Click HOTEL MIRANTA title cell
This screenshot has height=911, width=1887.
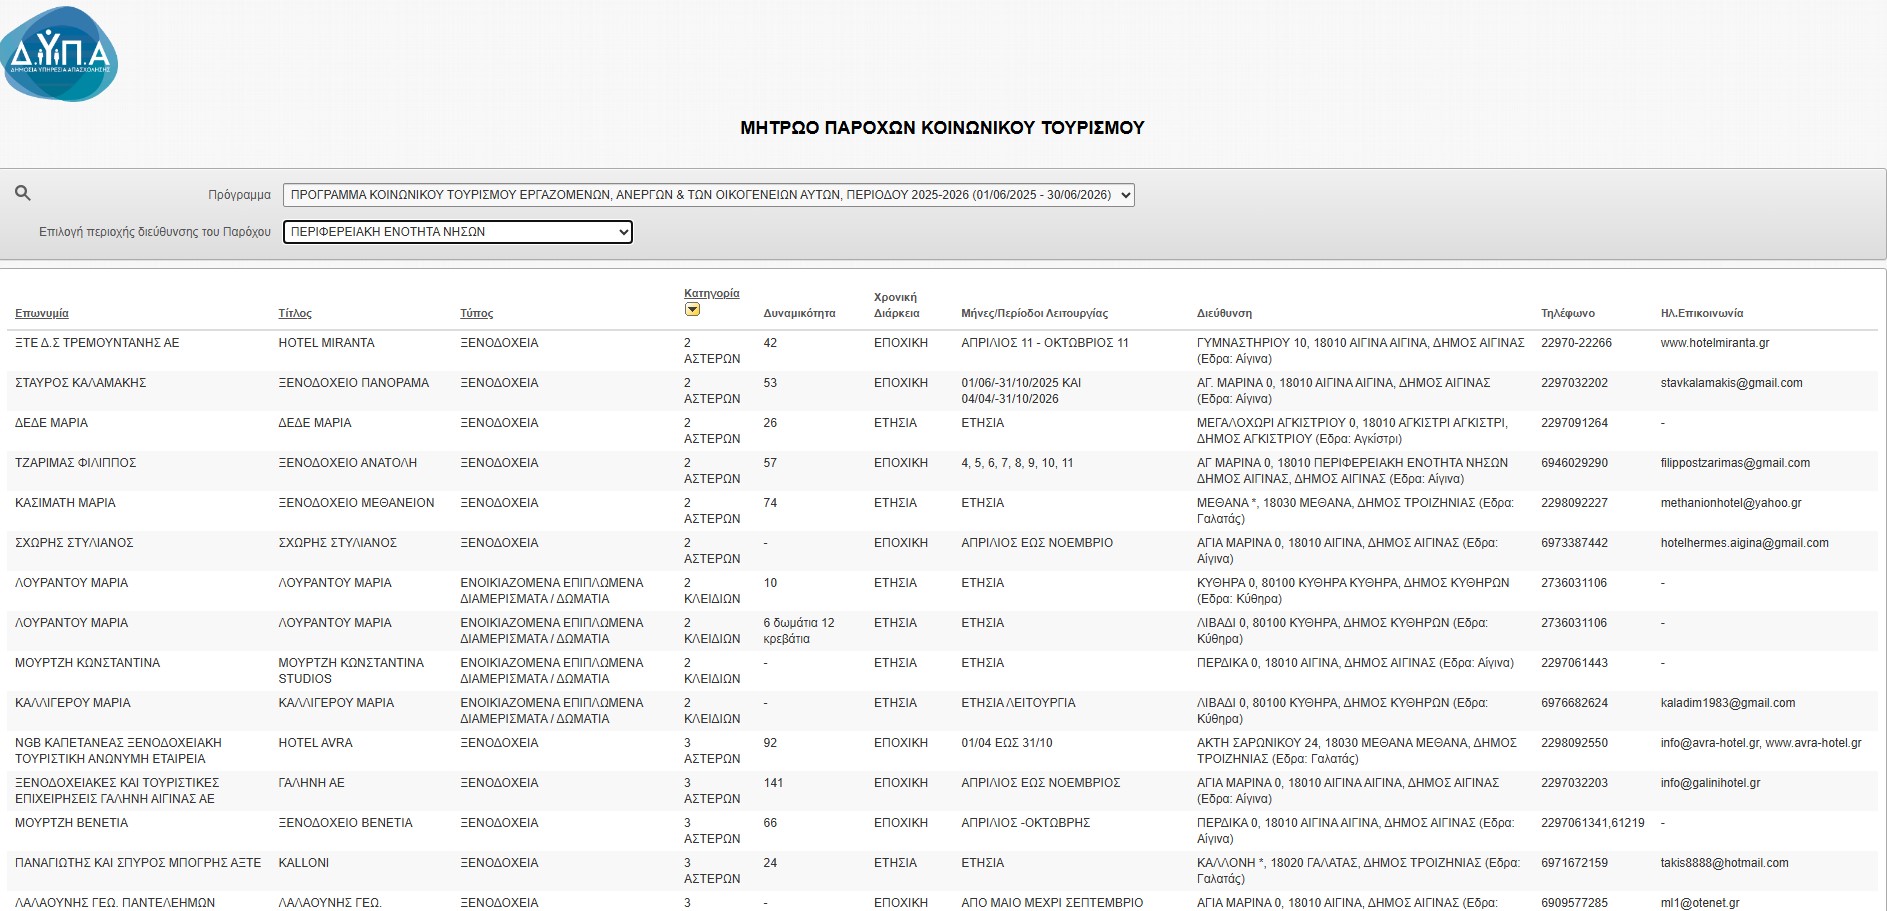(326, 343)
